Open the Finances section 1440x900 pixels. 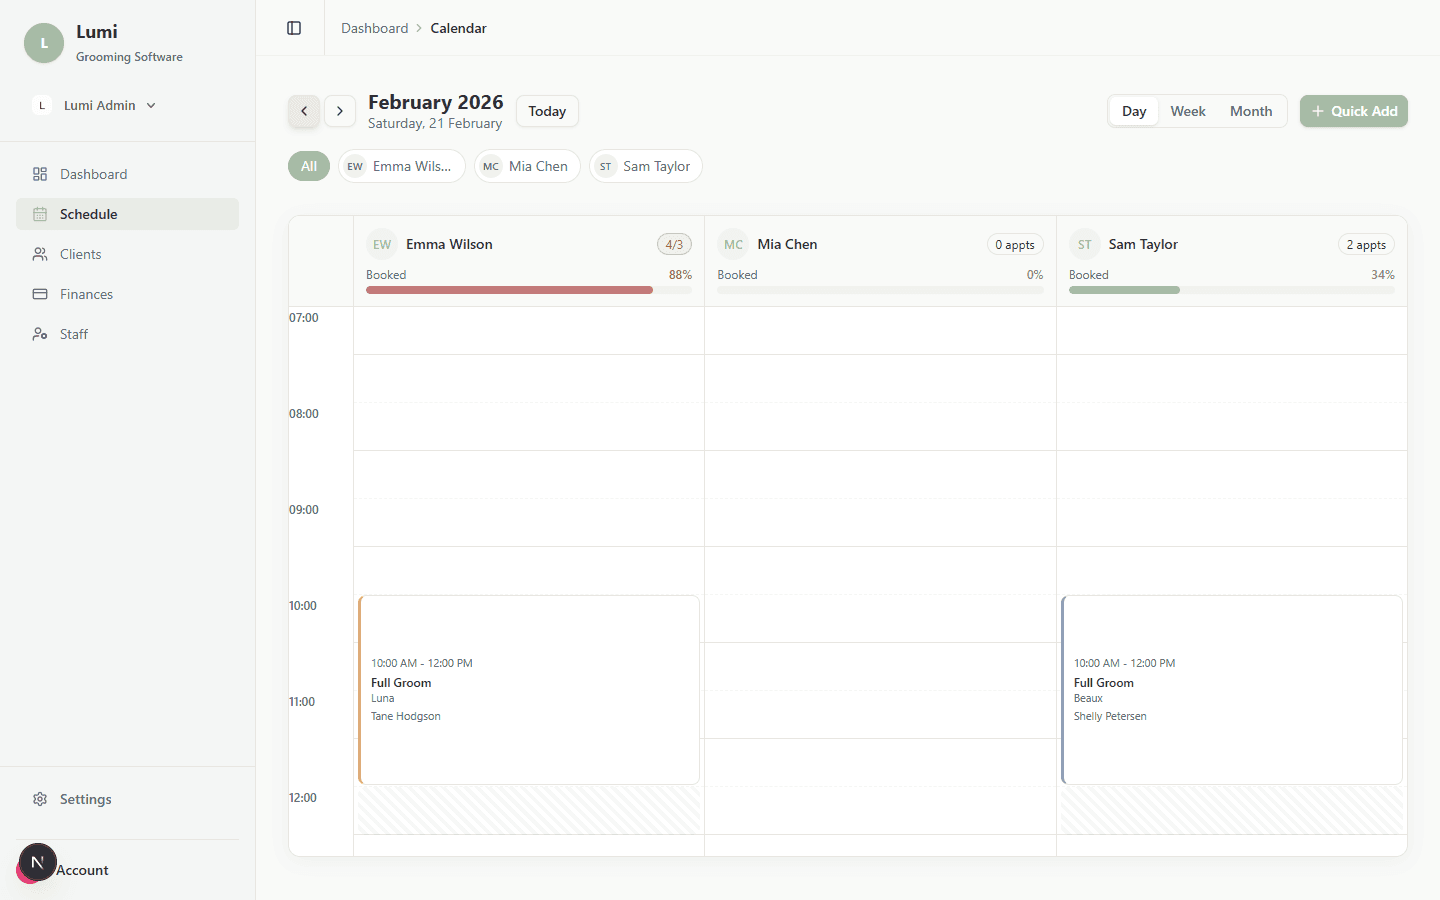(86, 293)
